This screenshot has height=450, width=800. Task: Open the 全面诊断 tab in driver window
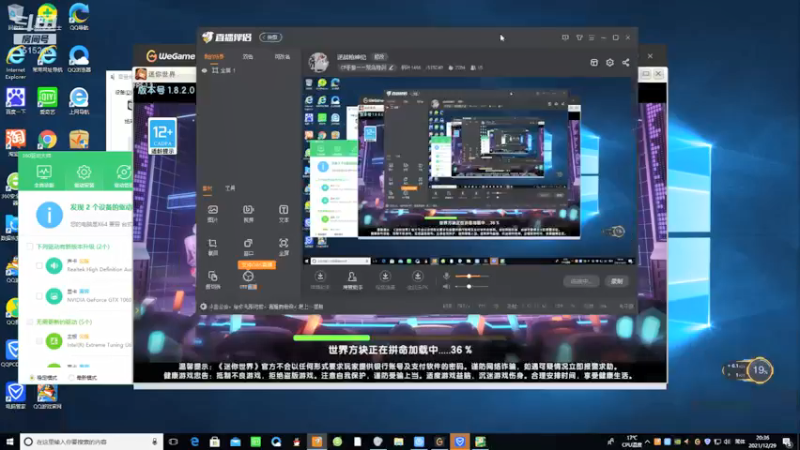click(x=44, y=176)
